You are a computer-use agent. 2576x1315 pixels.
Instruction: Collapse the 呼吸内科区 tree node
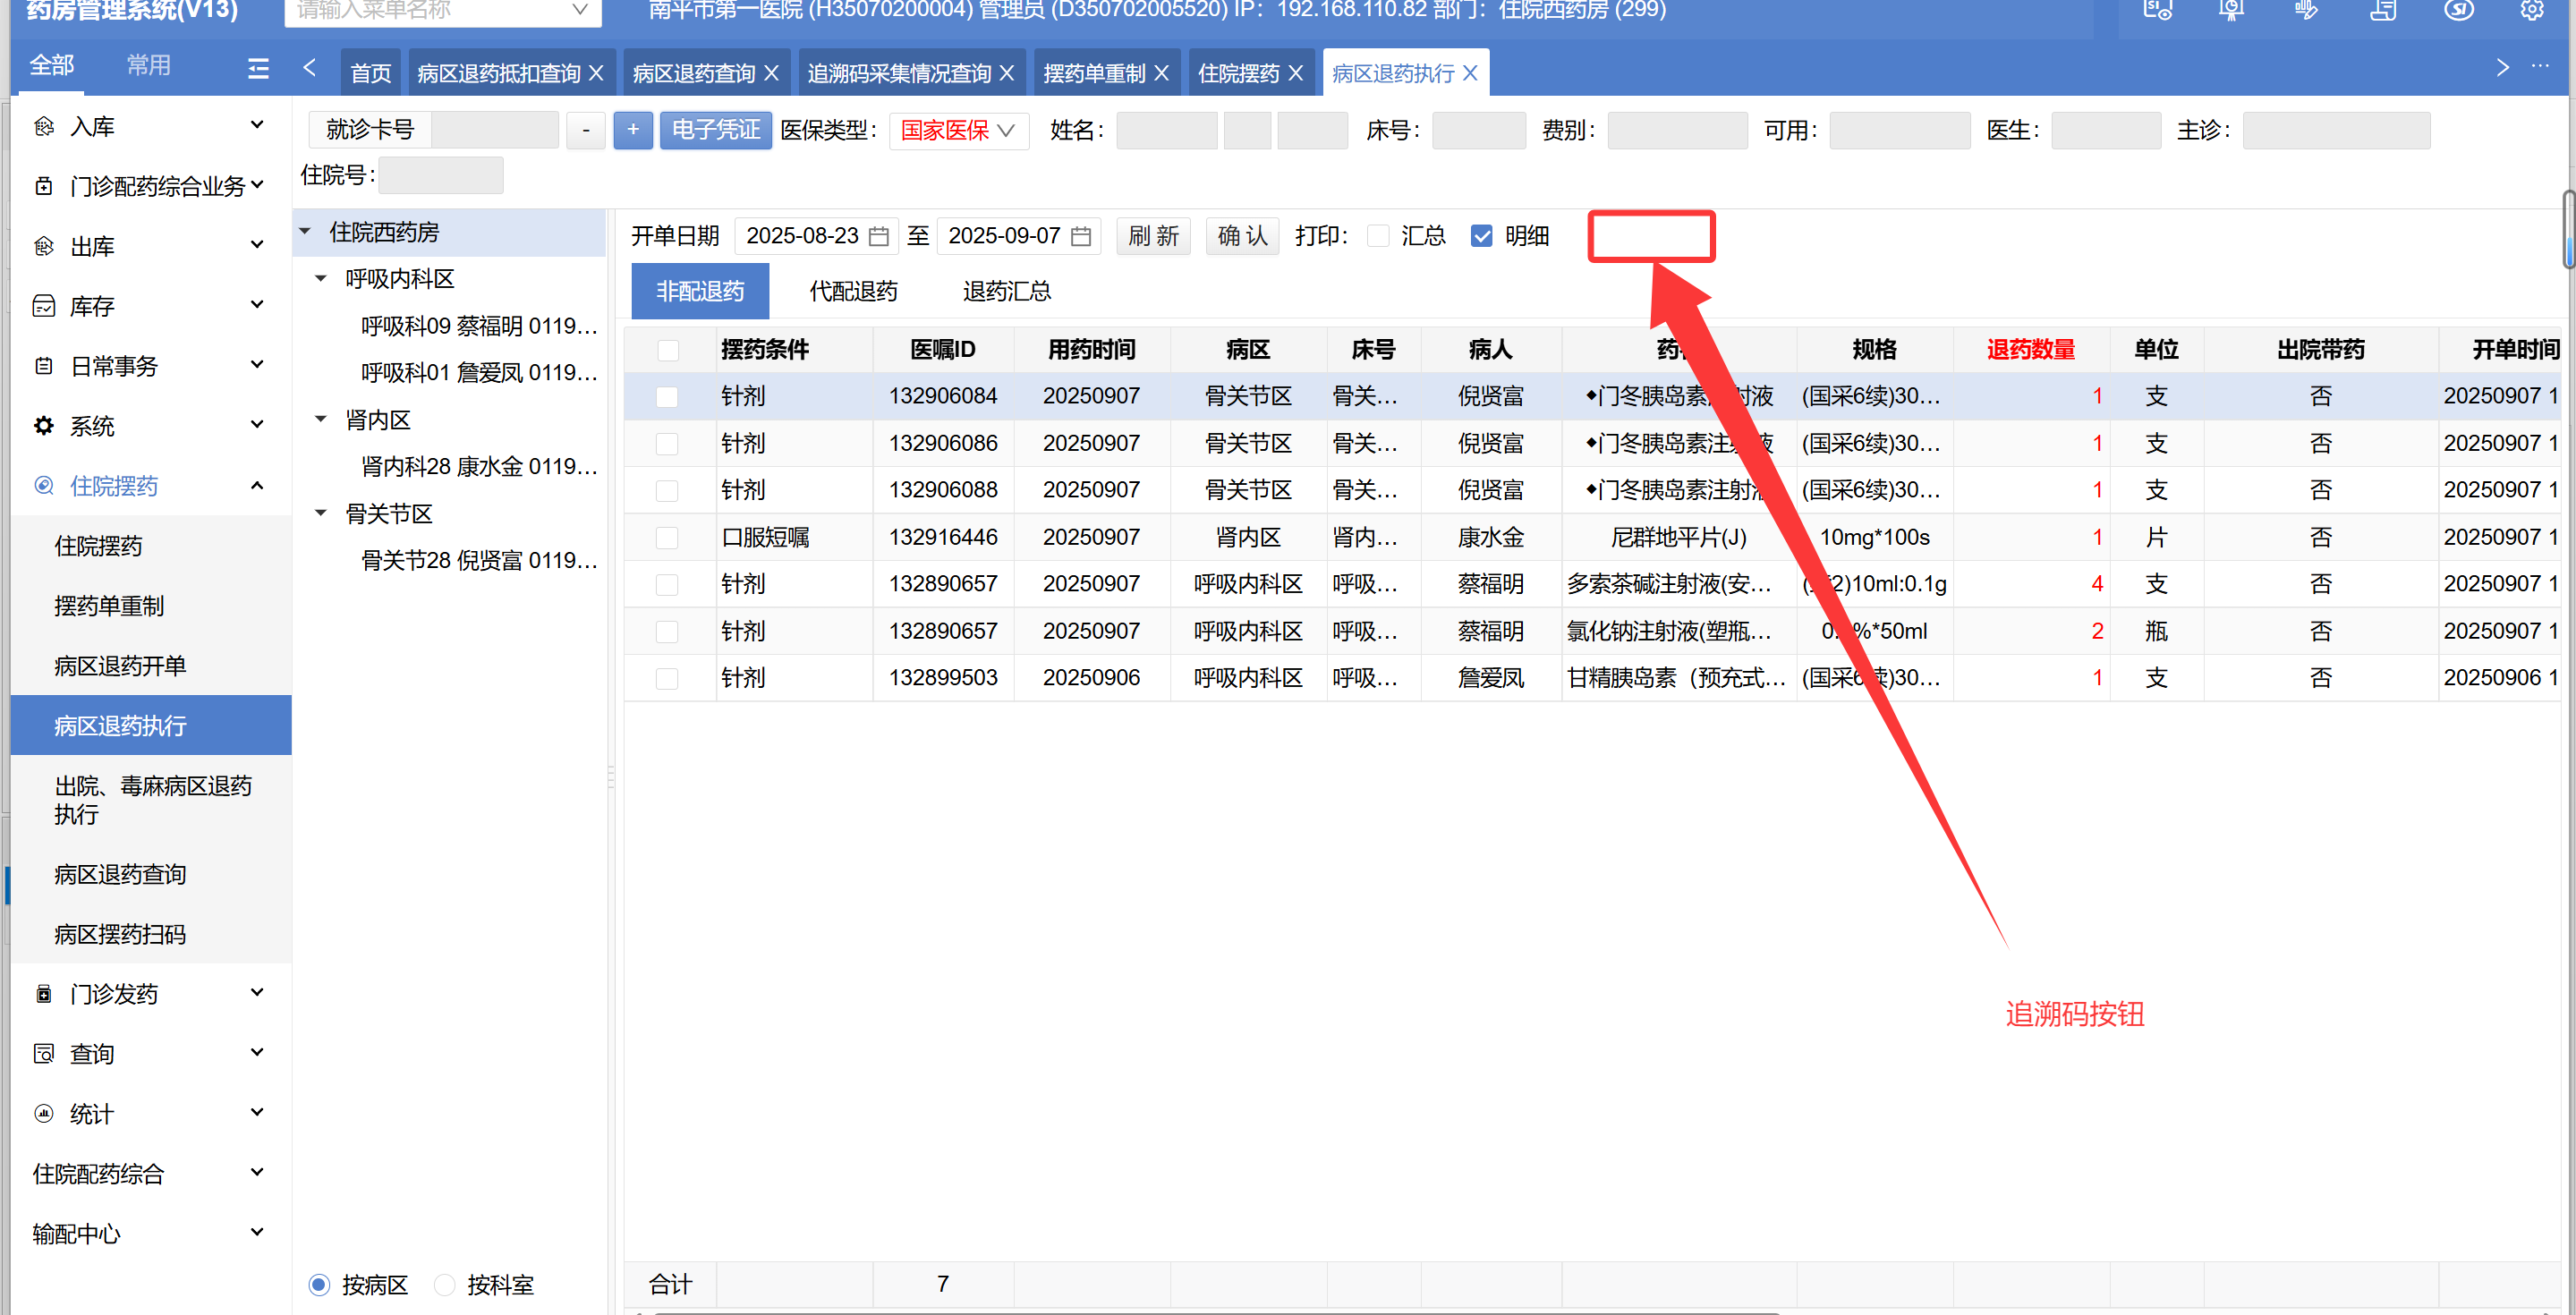pyautogui.click(x=321, y=279)
